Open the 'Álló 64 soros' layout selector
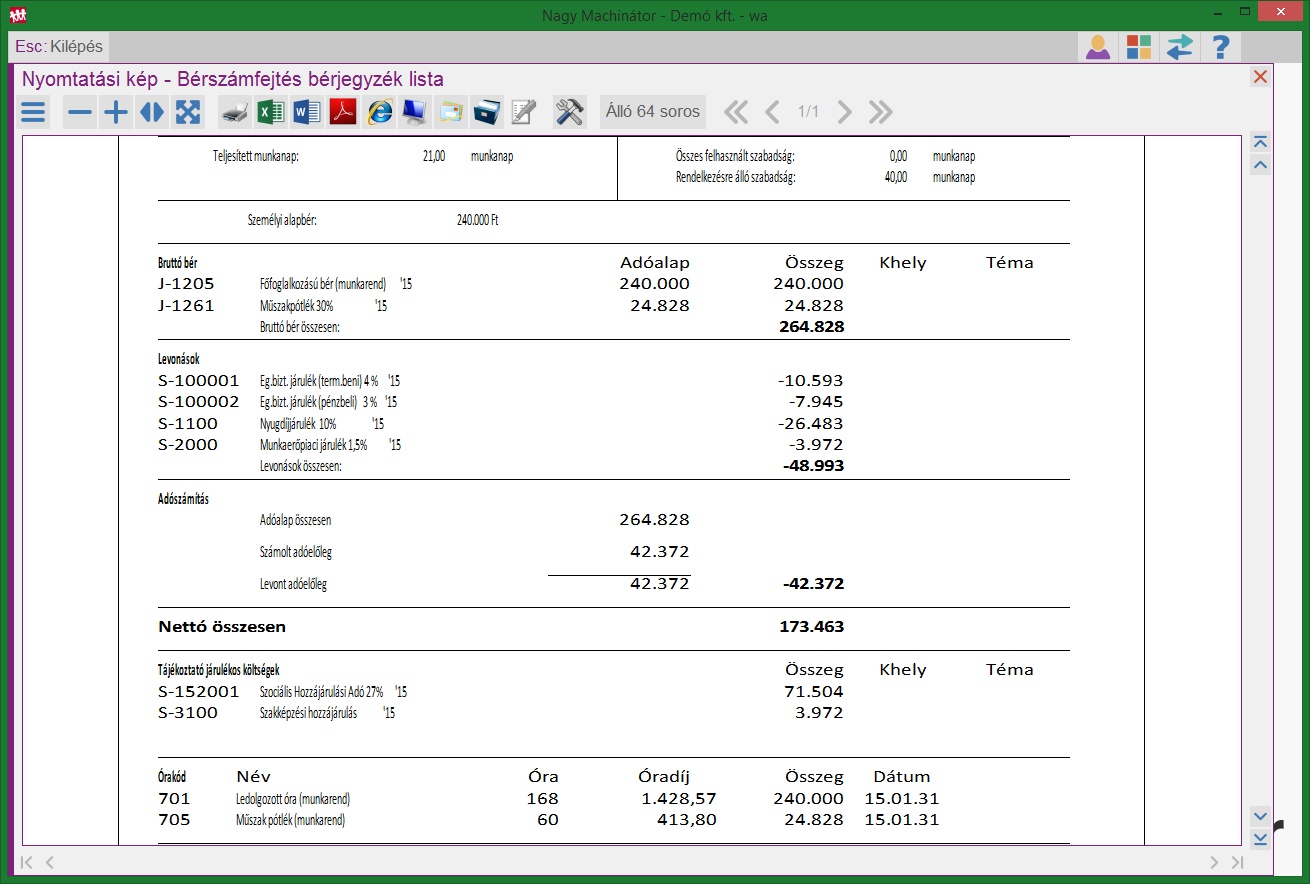Screen dimensions: 1310x884 coord(652,112)
